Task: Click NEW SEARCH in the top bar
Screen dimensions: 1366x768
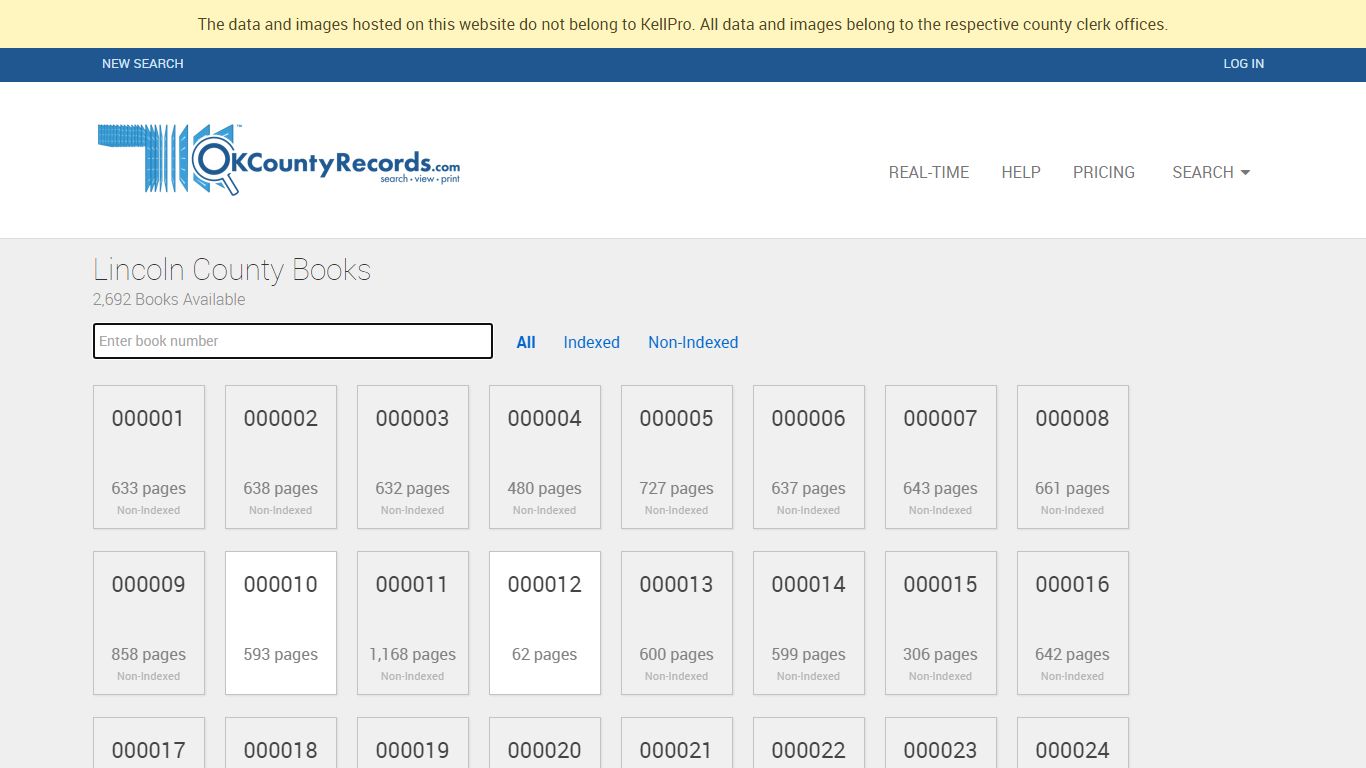Action: [143, 63]
